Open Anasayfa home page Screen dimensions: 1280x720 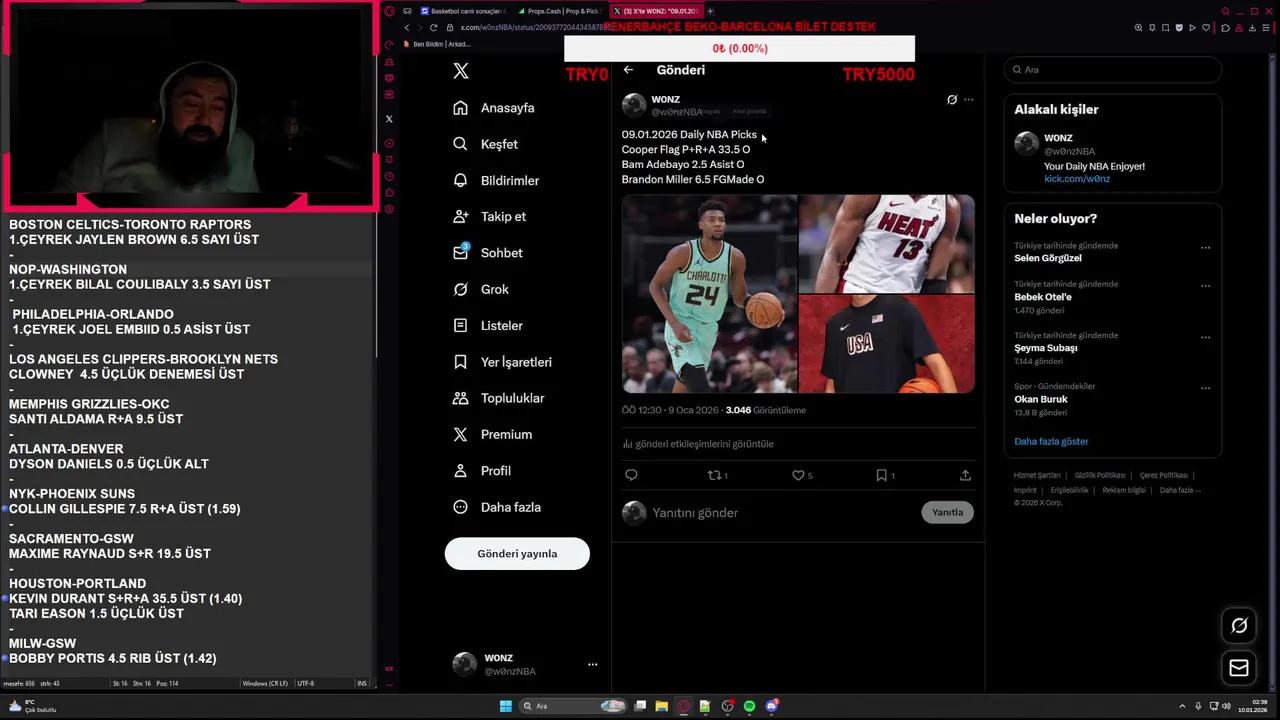pos(494,108)
